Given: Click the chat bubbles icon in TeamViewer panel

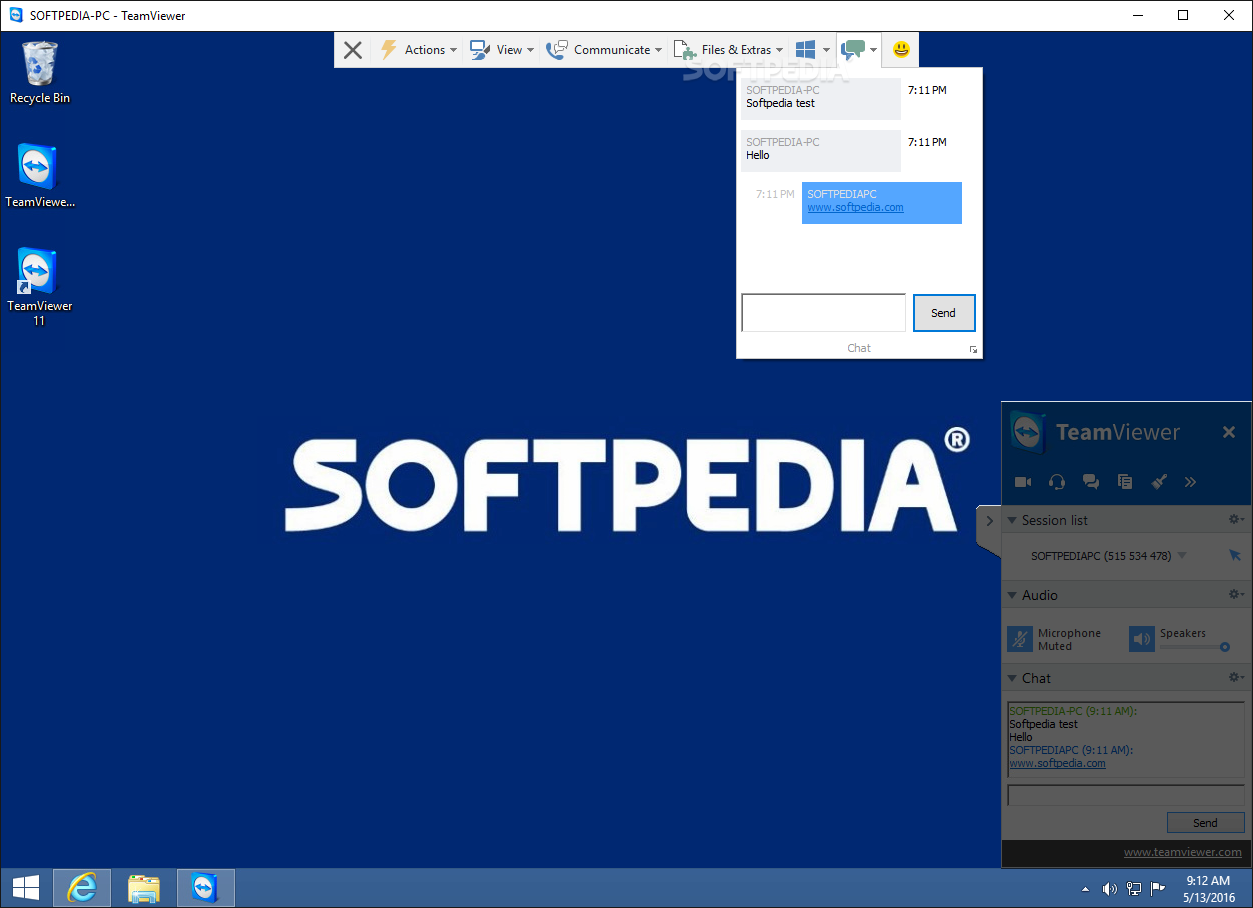Looking at the screenshot, I should coord(1091,482).
